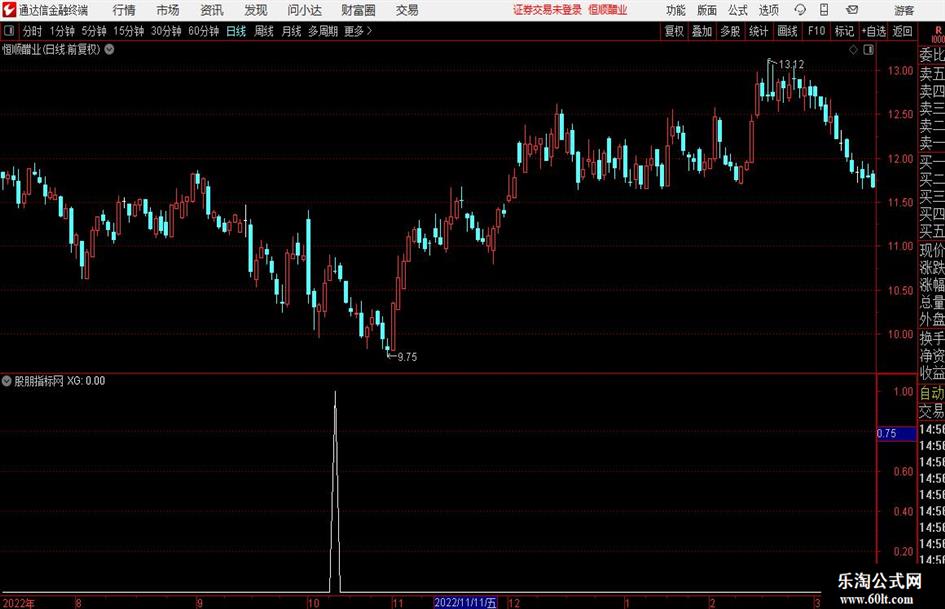Switch to 周线 weekly period tab
The width and height of the screenshot is (945, 609).
263,31
